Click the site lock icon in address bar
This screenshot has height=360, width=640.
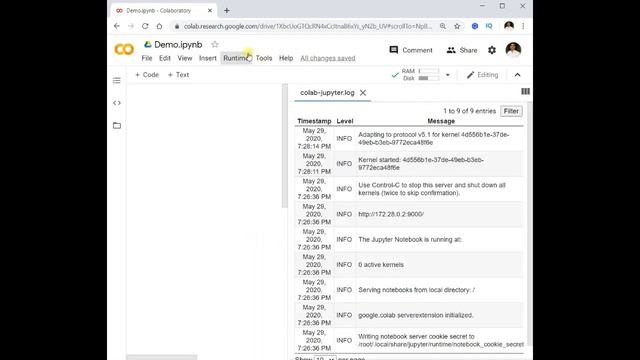pos(177,26)
